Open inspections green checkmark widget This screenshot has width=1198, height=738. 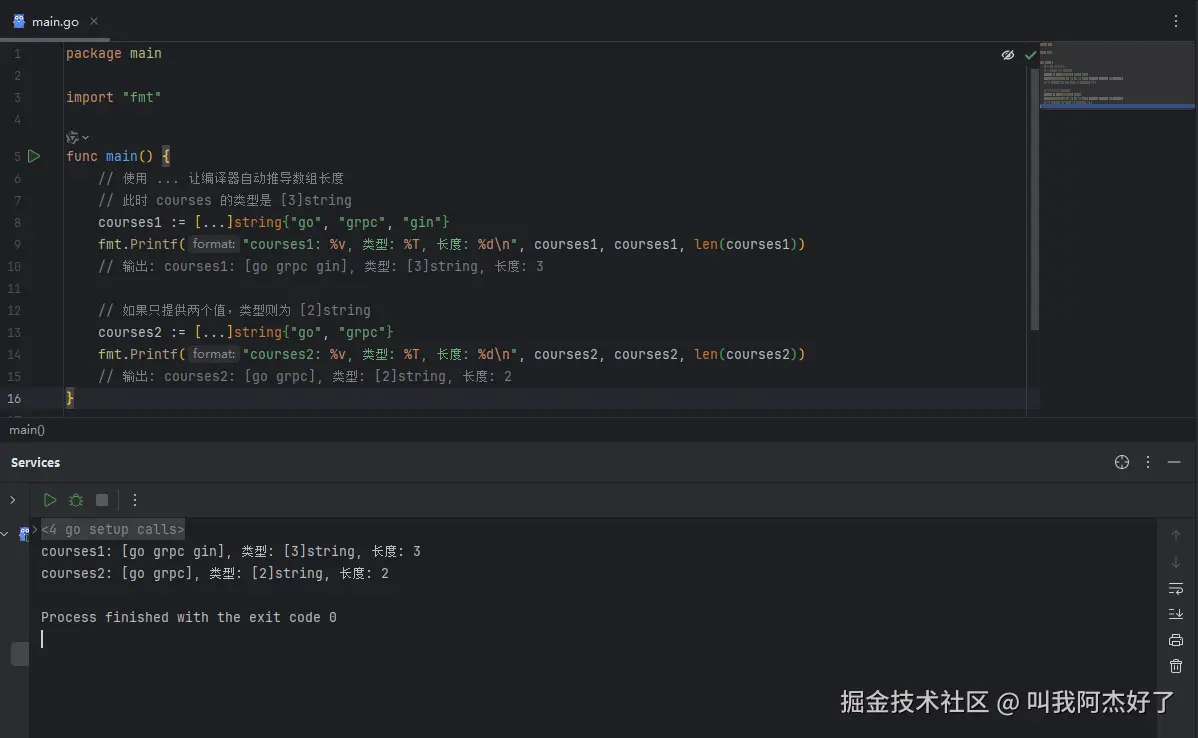tap(1030, 55)
